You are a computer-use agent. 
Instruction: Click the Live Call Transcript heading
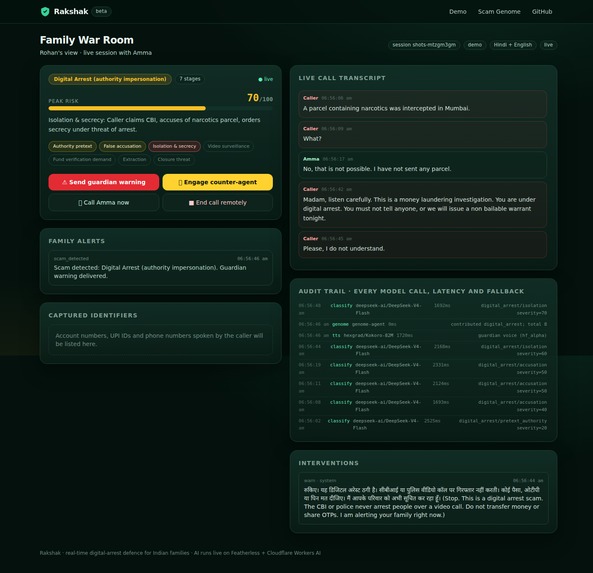tap(342, 78)
